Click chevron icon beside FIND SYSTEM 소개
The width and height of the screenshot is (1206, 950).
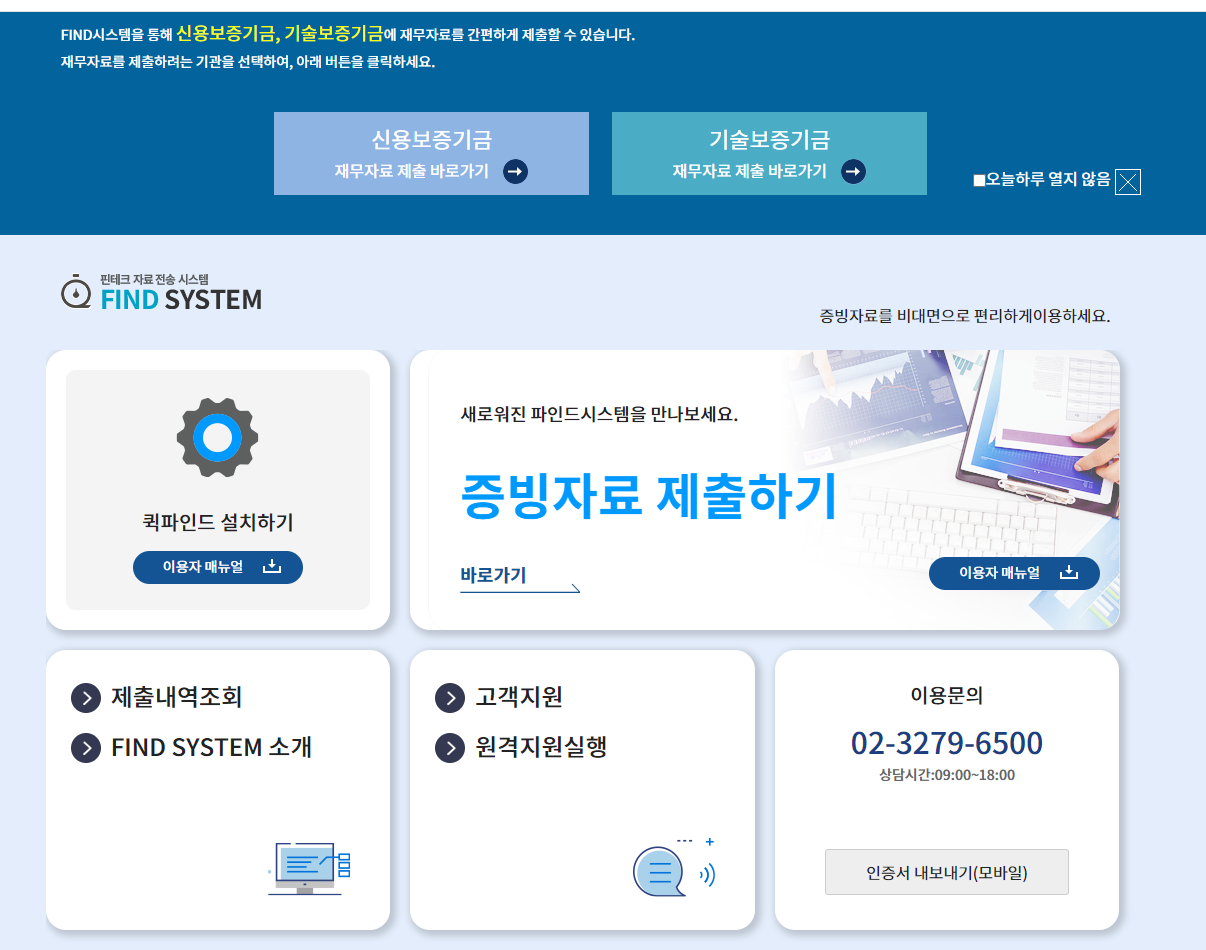tap(86, 748)
